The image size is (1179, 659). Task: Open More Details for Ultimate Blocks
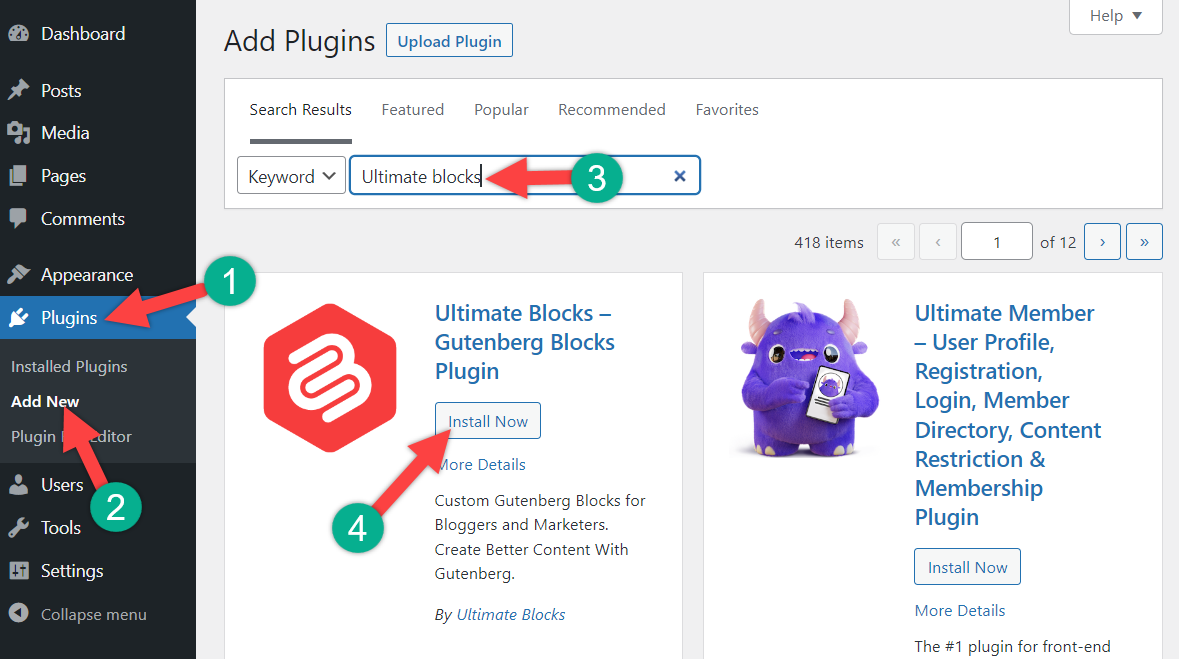coord(480,464)
